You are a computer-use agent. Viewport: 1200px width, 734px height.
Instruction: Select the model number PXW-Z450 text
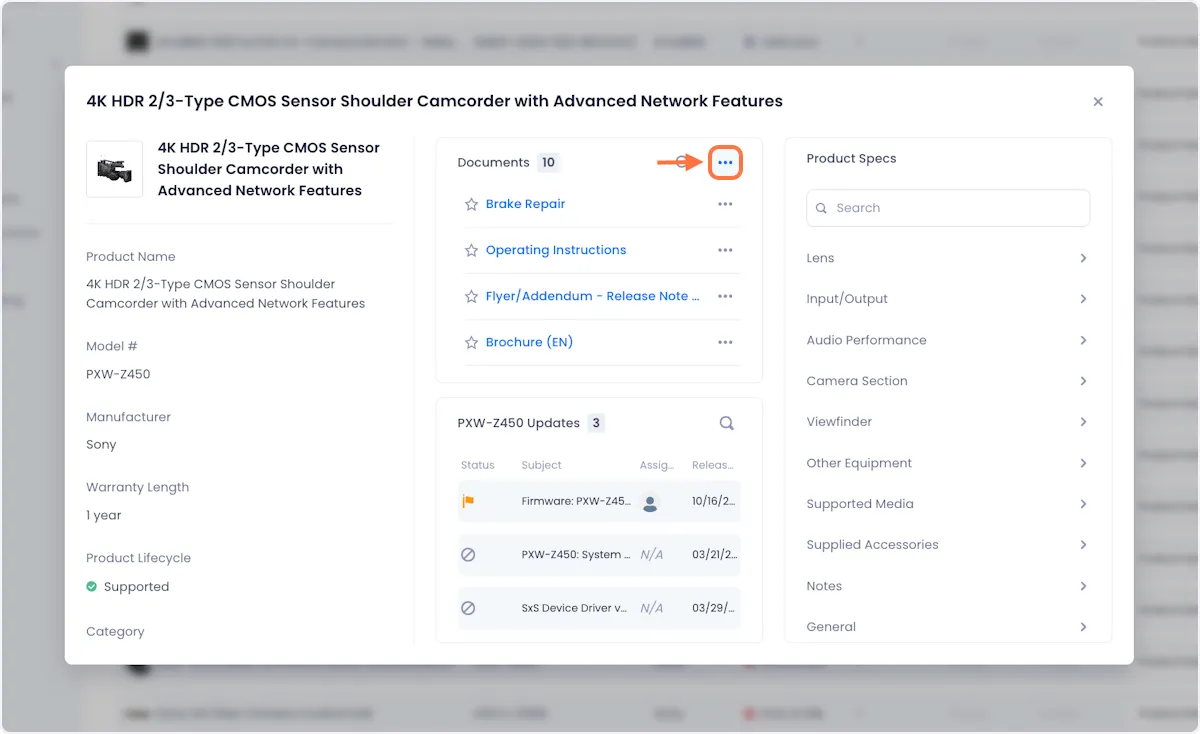pos(118,374)
